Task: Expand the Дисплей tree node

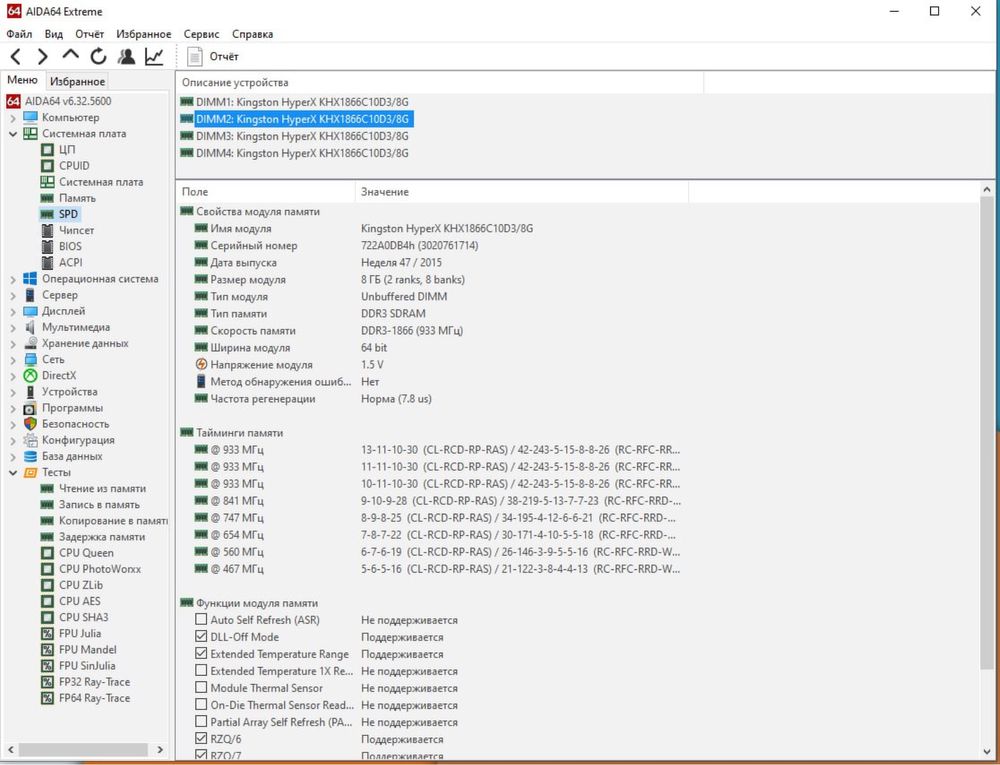Action: 13,311
